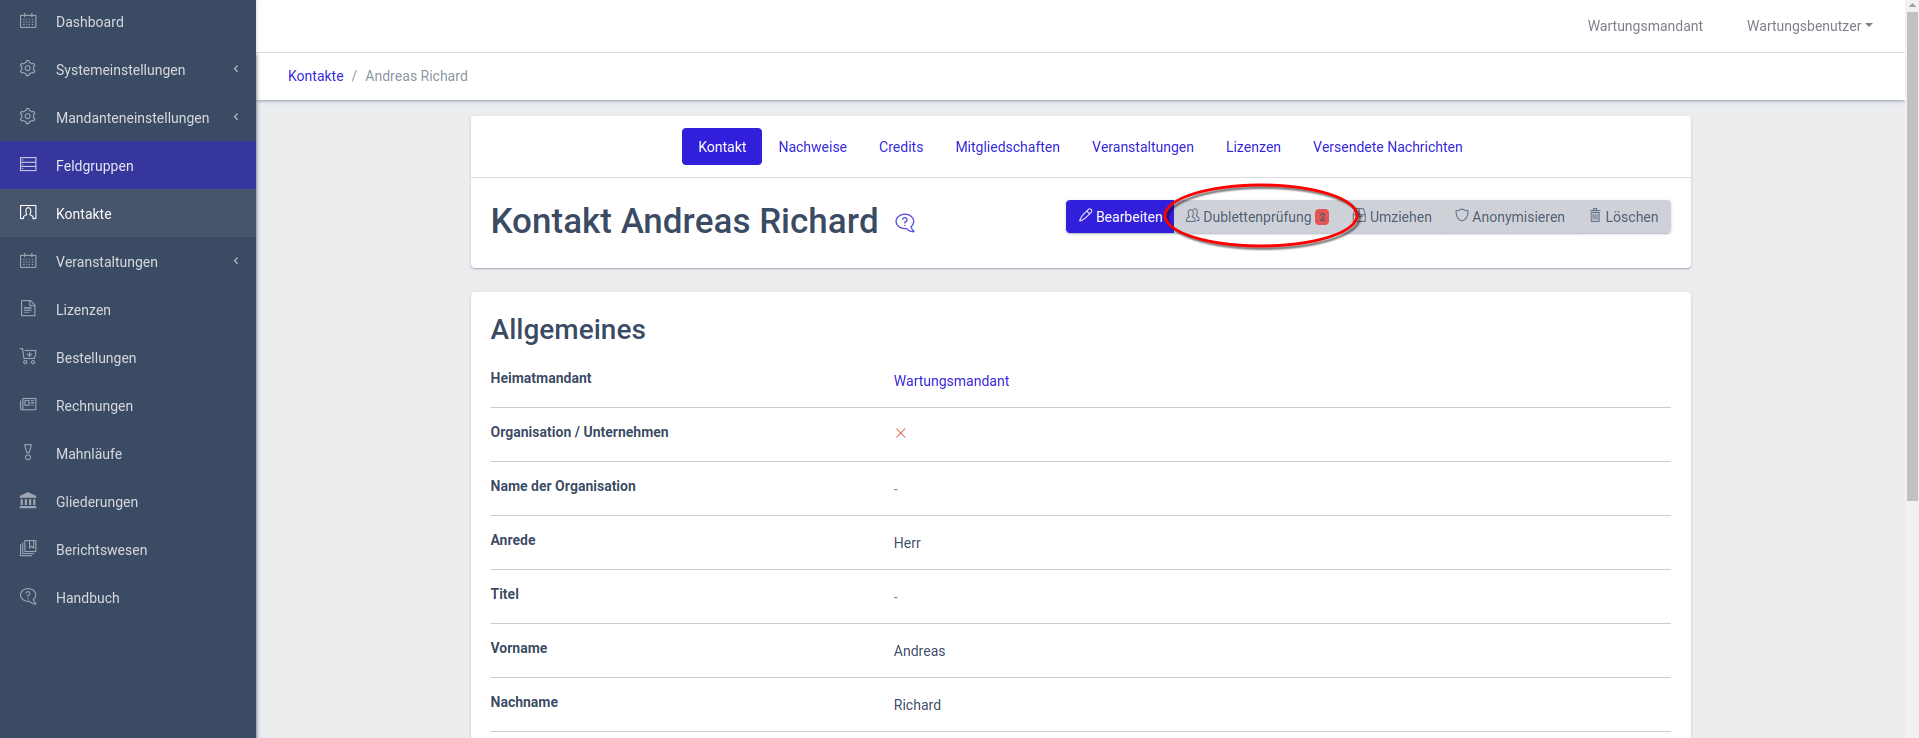This screenshot has width=1919, height=738.
Task: Click the Feldgruppen list icon
Action: click(28, 165)
